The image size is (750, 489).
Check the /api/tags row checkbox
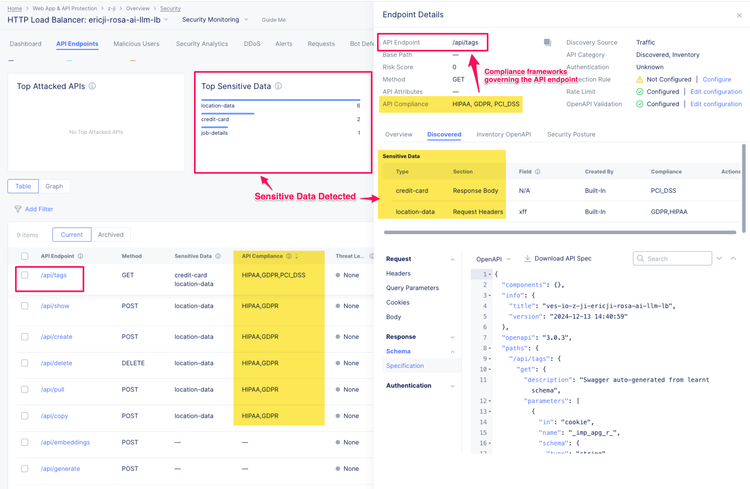tap(25, 275)
